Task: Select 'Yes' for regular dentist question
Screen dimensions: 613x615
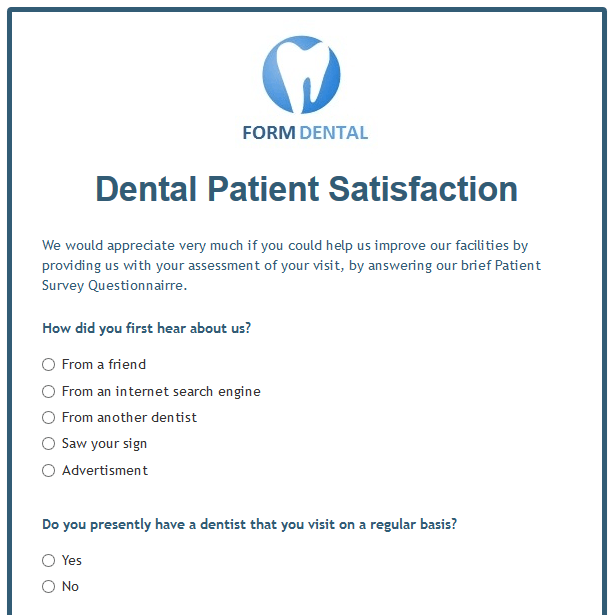Action: [48, 561]
